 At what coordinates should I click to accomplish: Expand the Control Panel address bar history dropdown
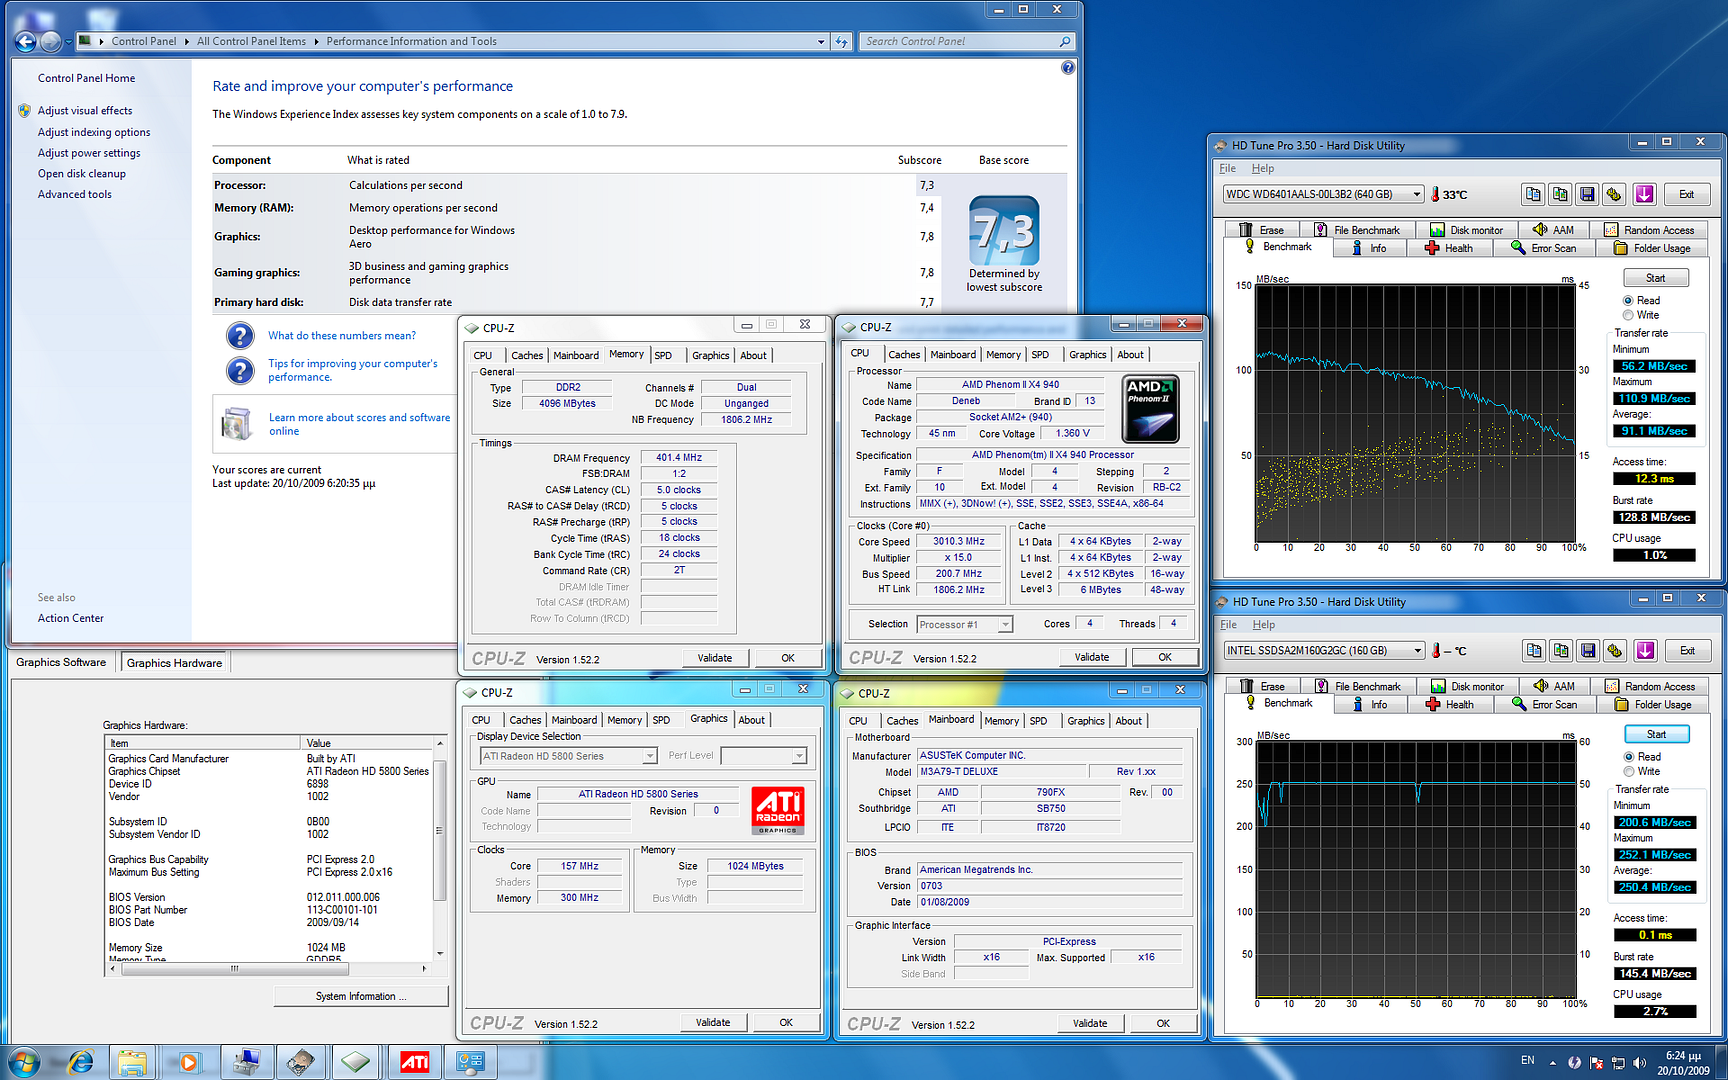(x=821, y=41)
